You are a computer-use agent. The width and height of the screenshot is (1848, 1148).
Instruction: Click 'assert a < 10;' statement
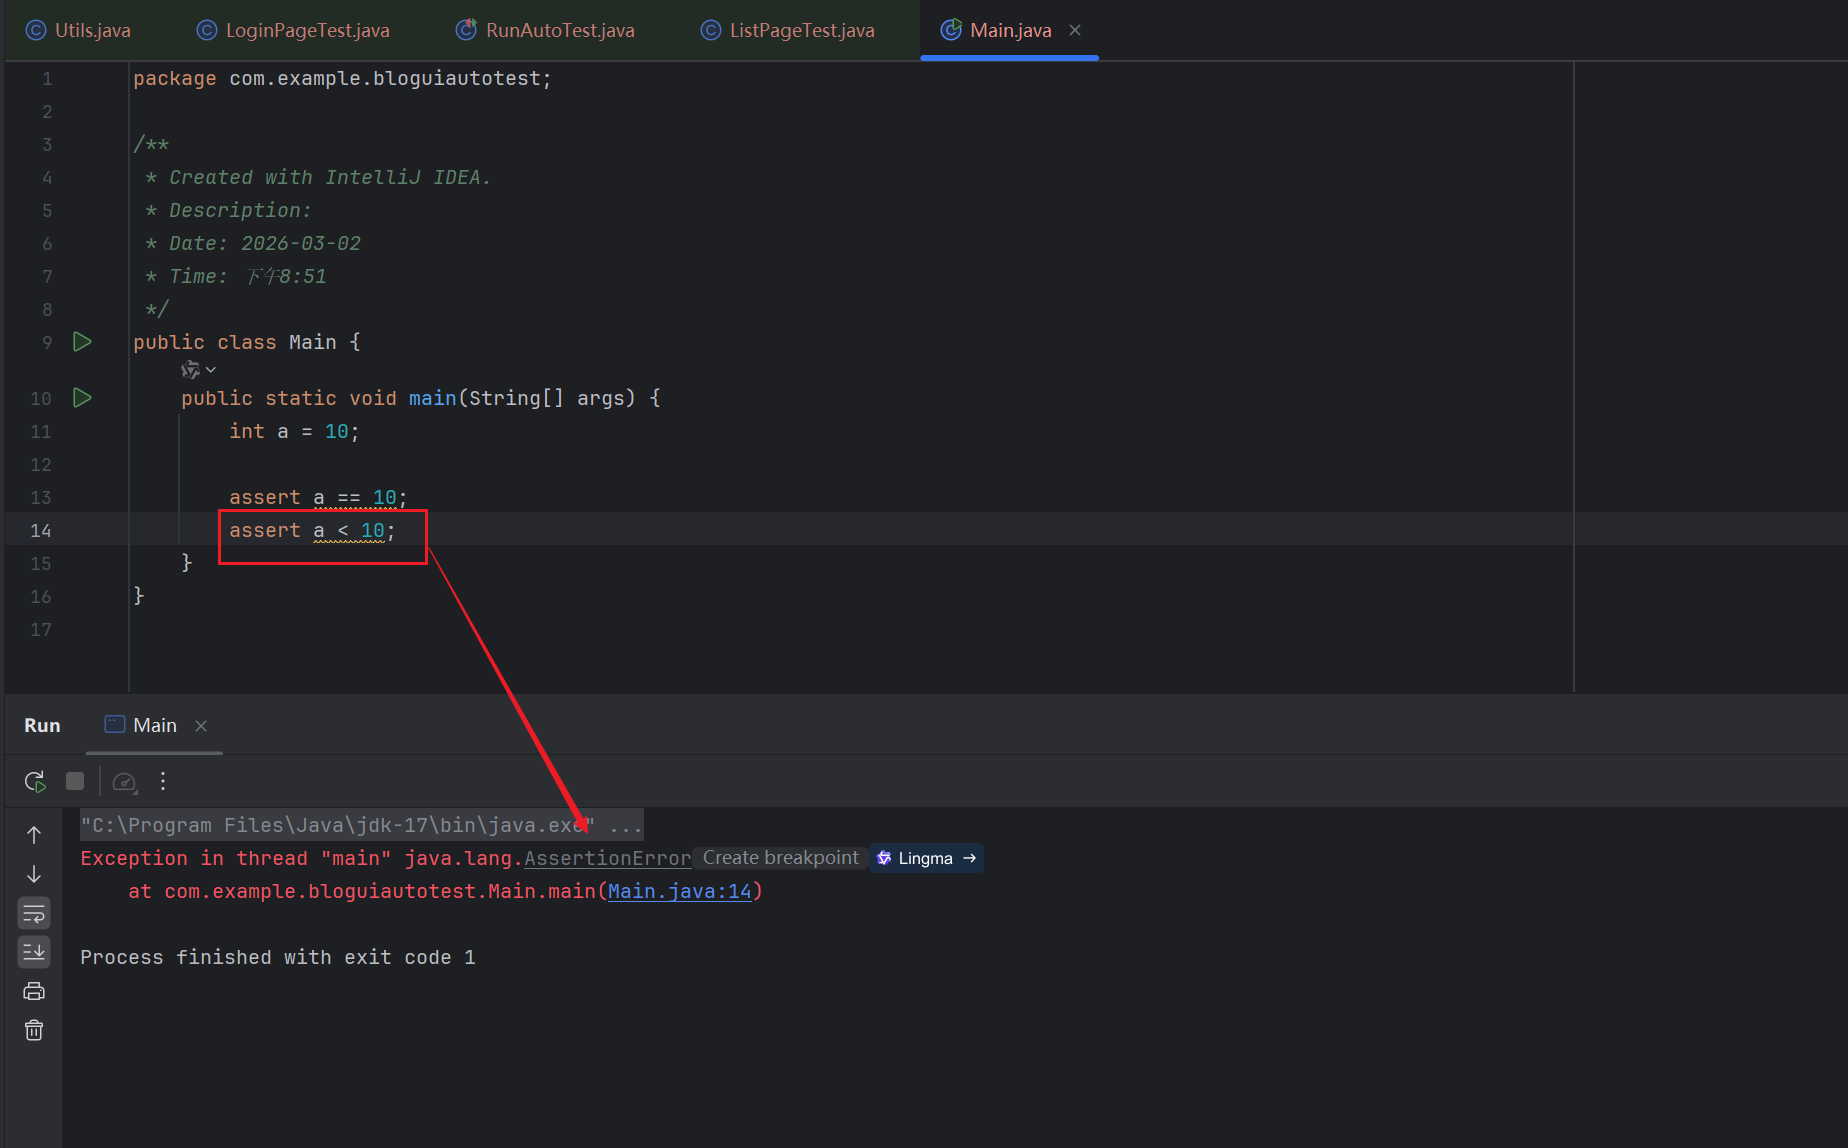pyautogui.click(x=312, y=530)
